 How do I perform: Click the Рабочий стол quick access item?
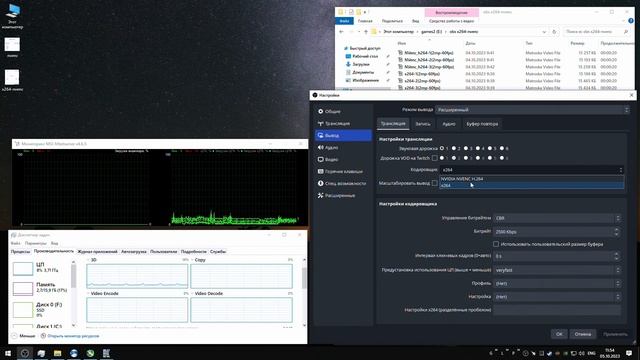coord(365,56)
